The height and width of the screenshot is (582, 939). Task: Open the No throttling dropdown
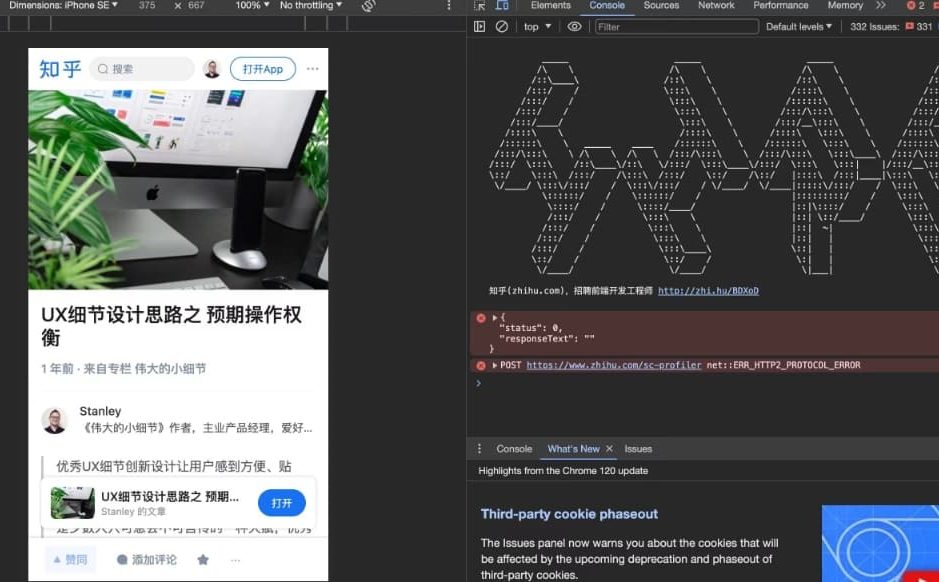coord(311,5)
